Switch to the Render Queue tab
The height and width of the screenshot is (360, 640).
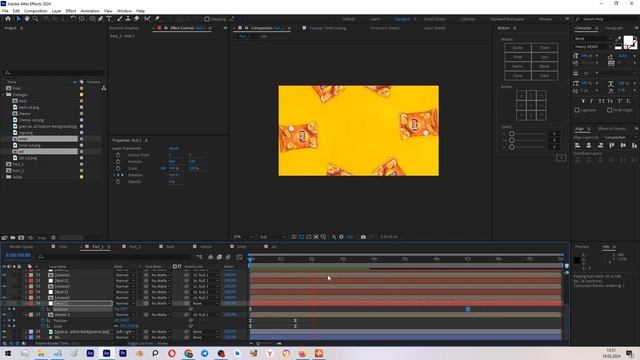pos(21,247)
